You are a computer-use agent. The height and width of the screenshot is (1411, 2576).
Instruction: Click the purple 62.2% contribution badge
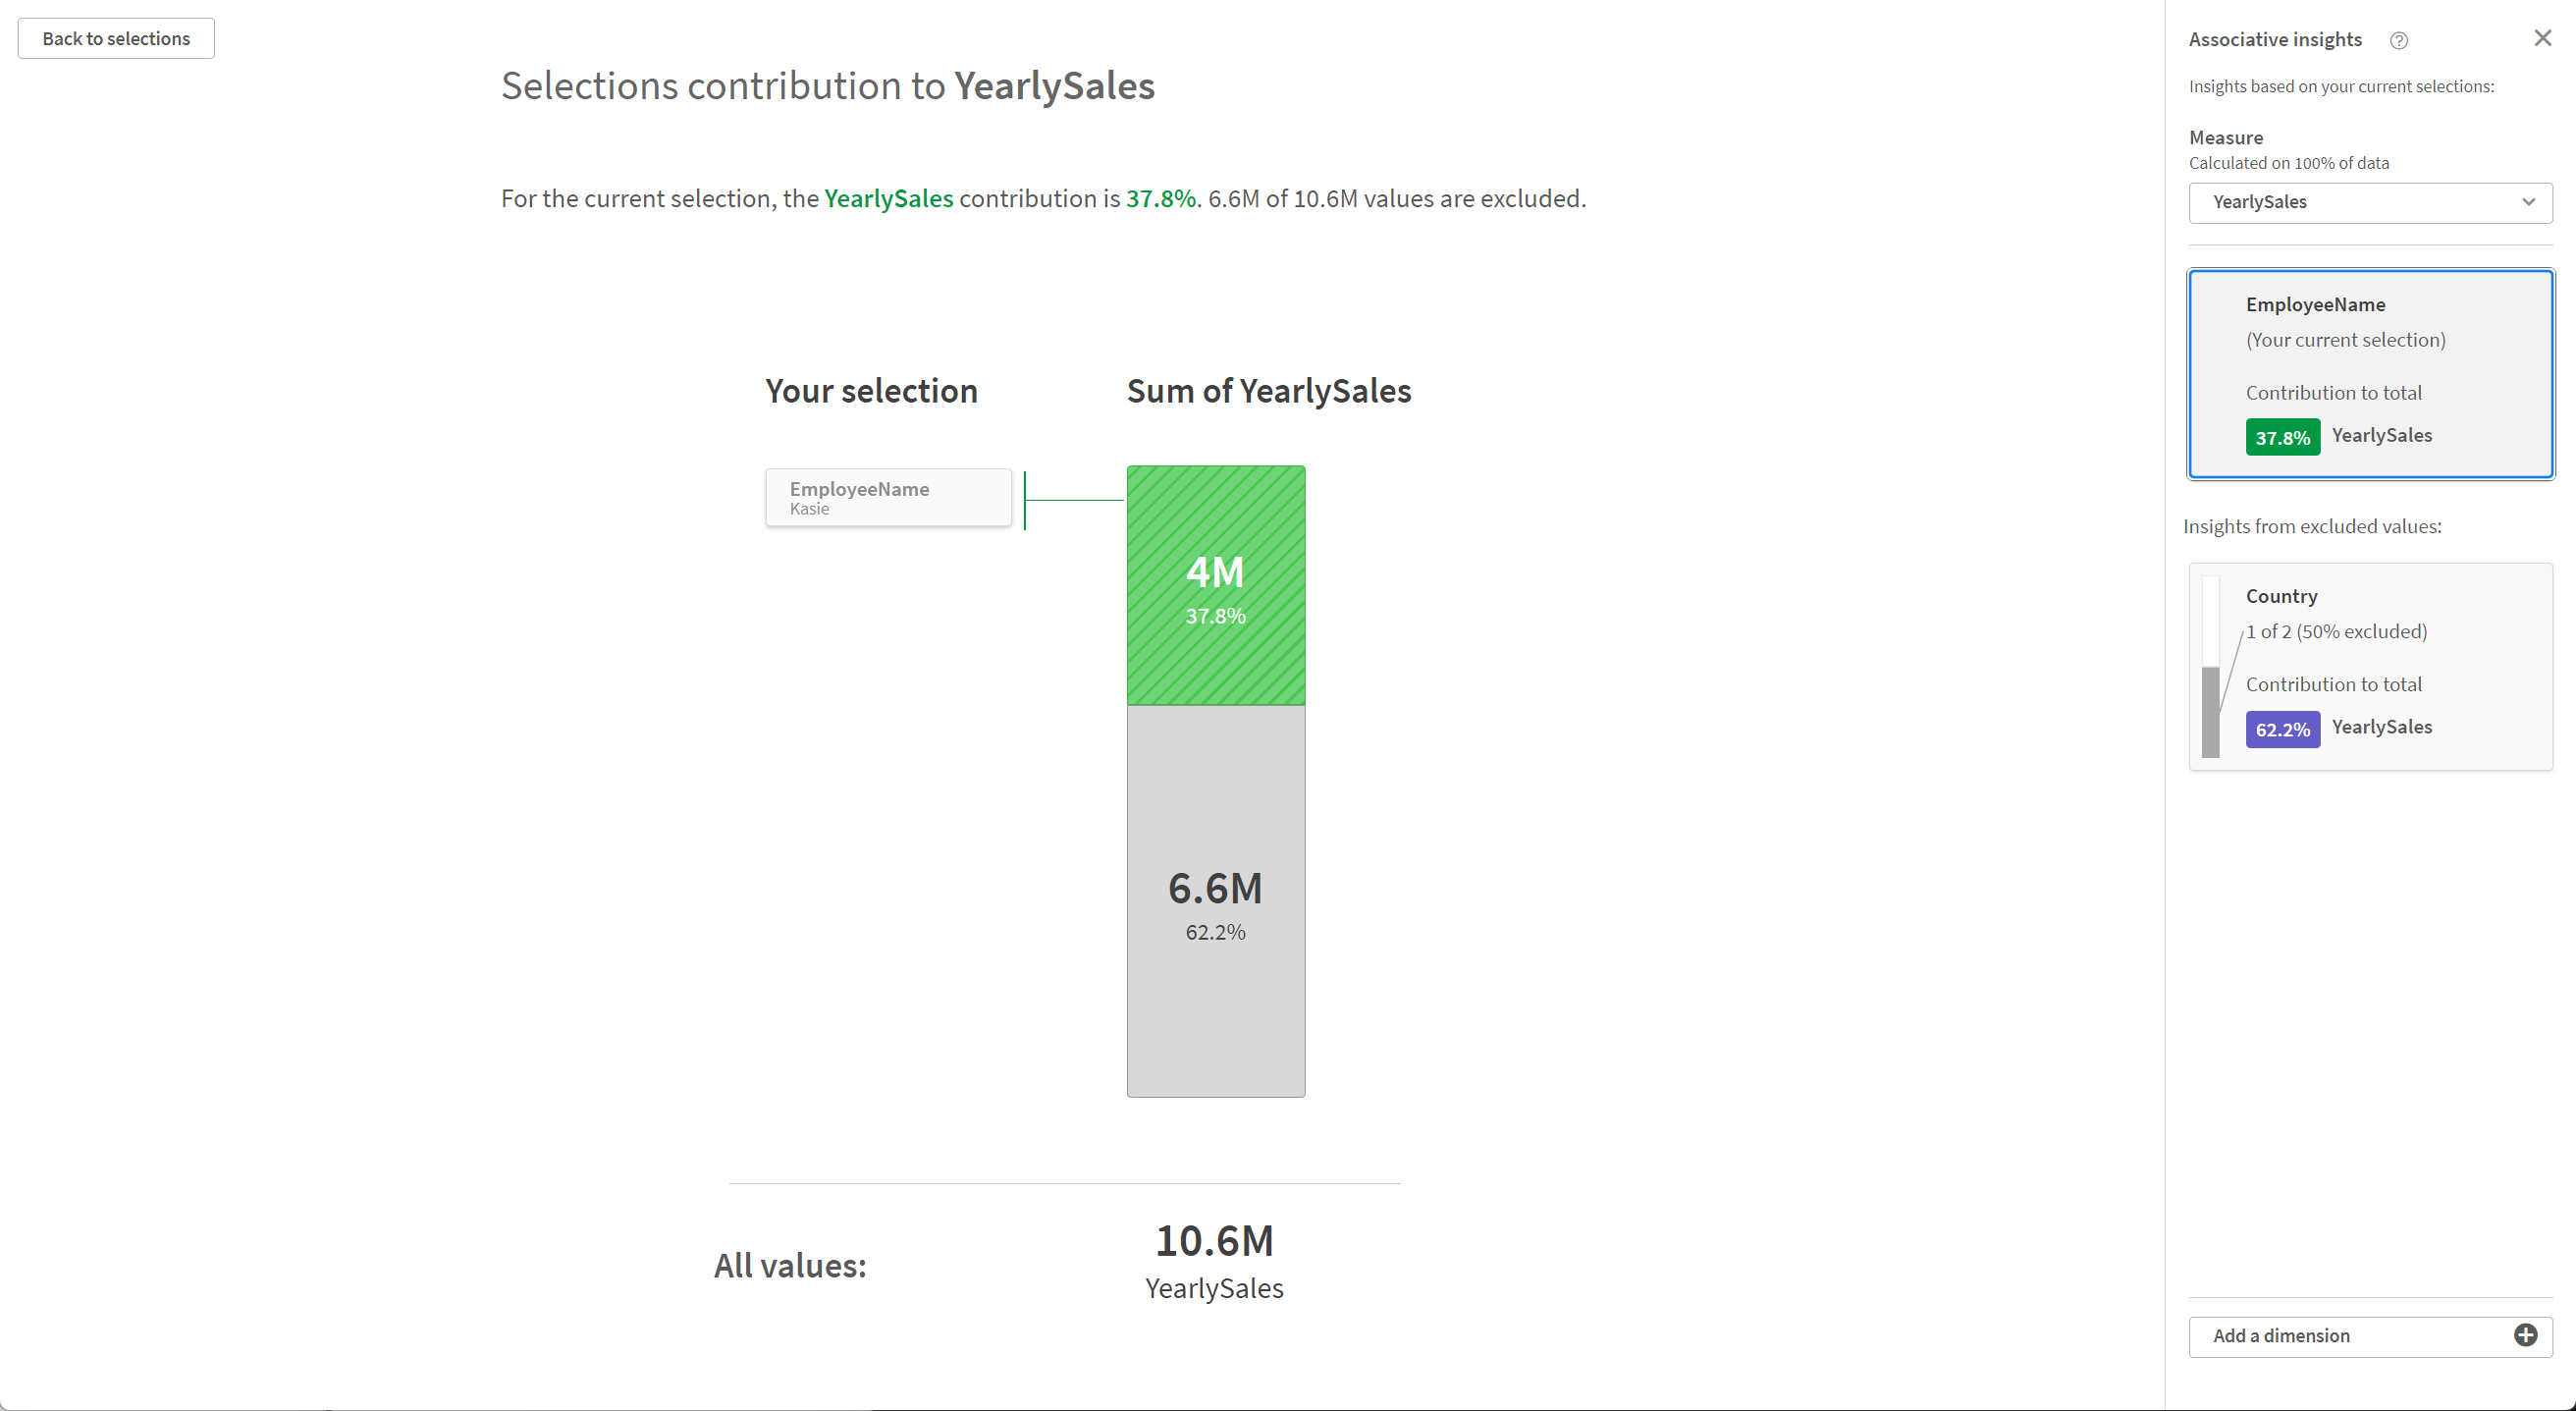2282,729
